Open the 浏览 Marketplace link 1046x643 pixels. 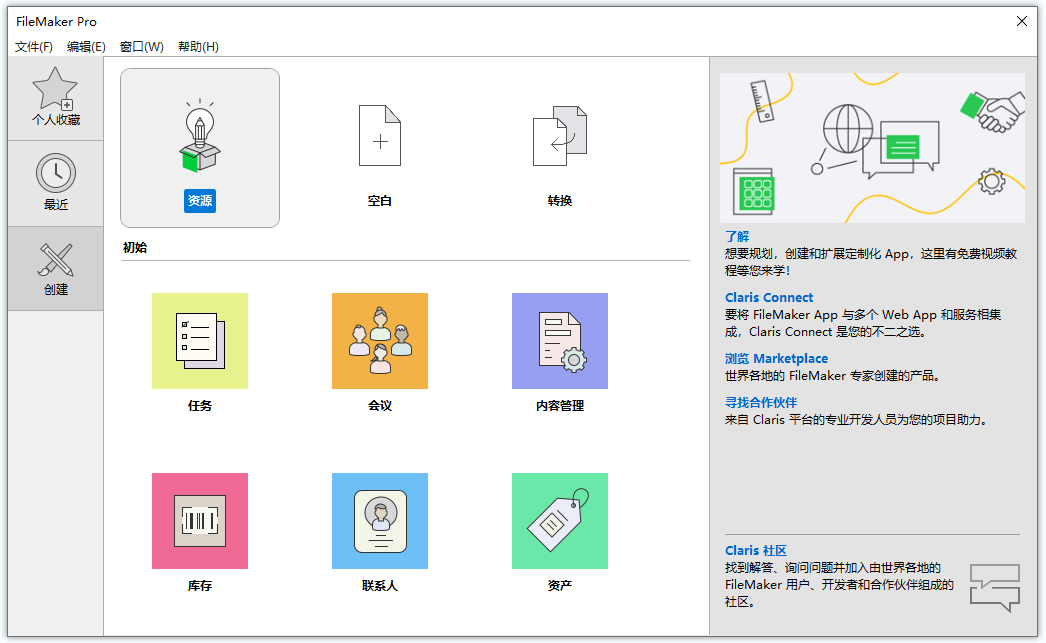point(776,359)
